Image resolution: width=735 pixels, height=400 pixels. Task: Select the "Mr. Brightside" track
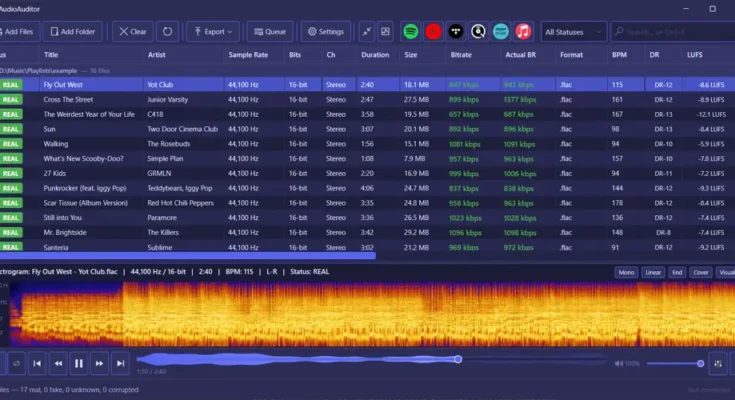[x=65, y=233]
